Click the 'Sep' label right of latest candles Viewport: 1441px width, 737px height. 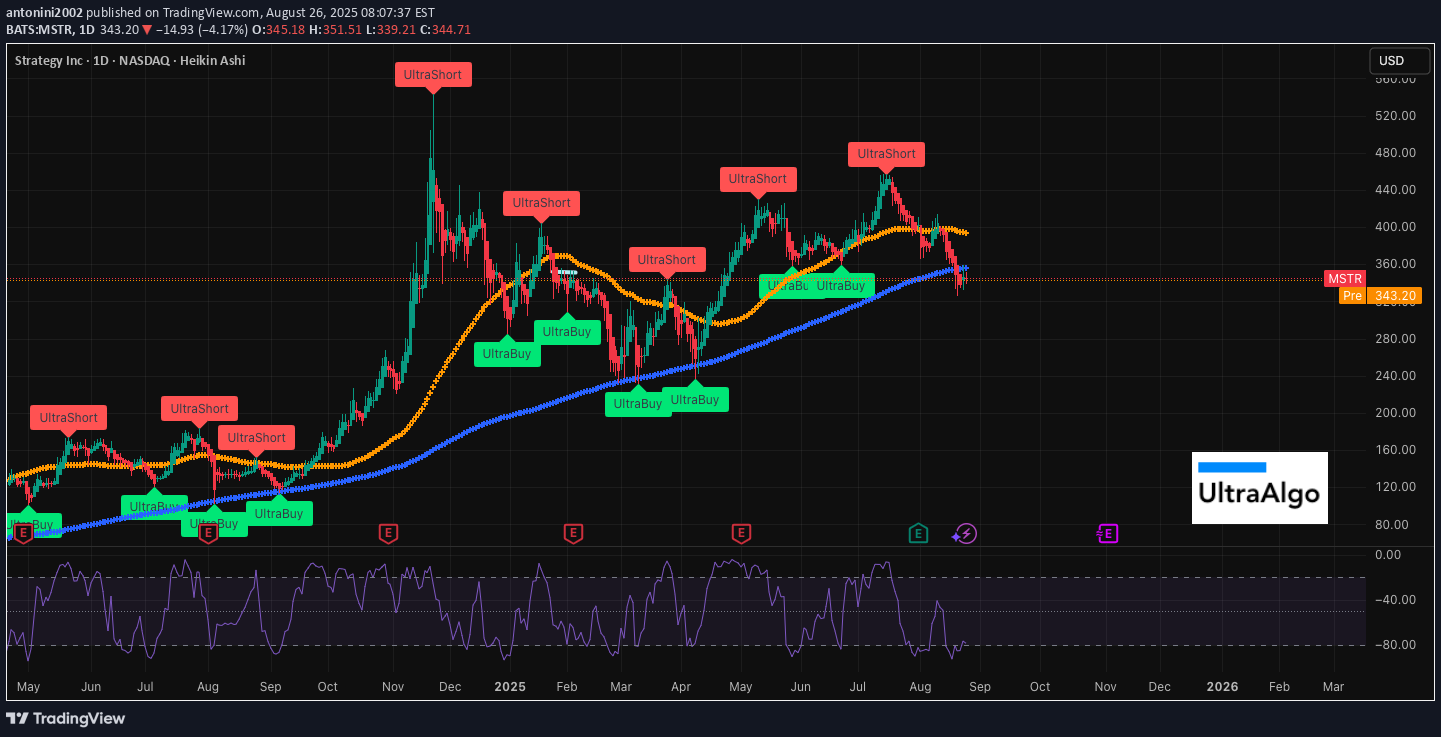[979, 687]
